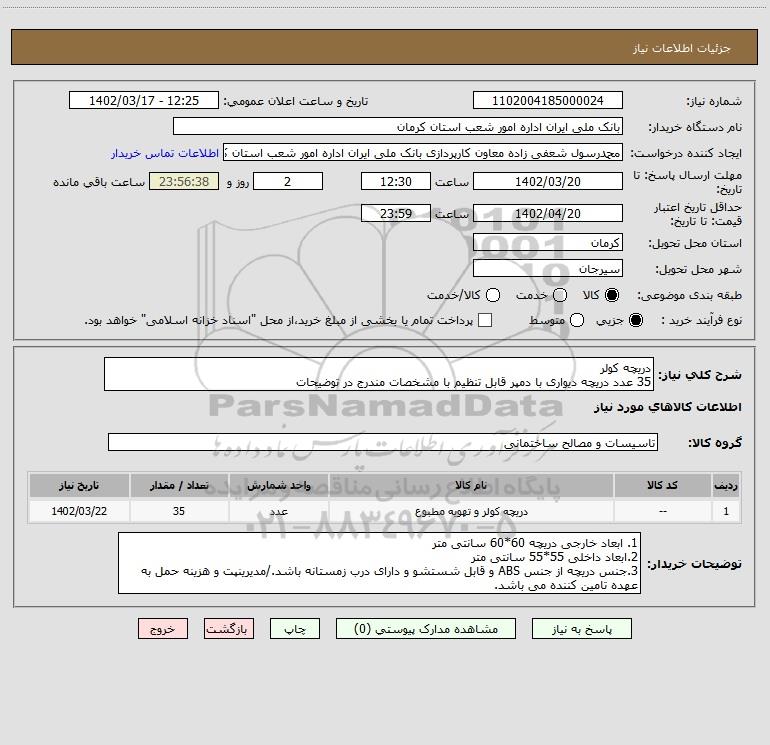770x745 pixels.
Task: Click the جزئیات اطلاعات نیاز page header
Action: 682,48
